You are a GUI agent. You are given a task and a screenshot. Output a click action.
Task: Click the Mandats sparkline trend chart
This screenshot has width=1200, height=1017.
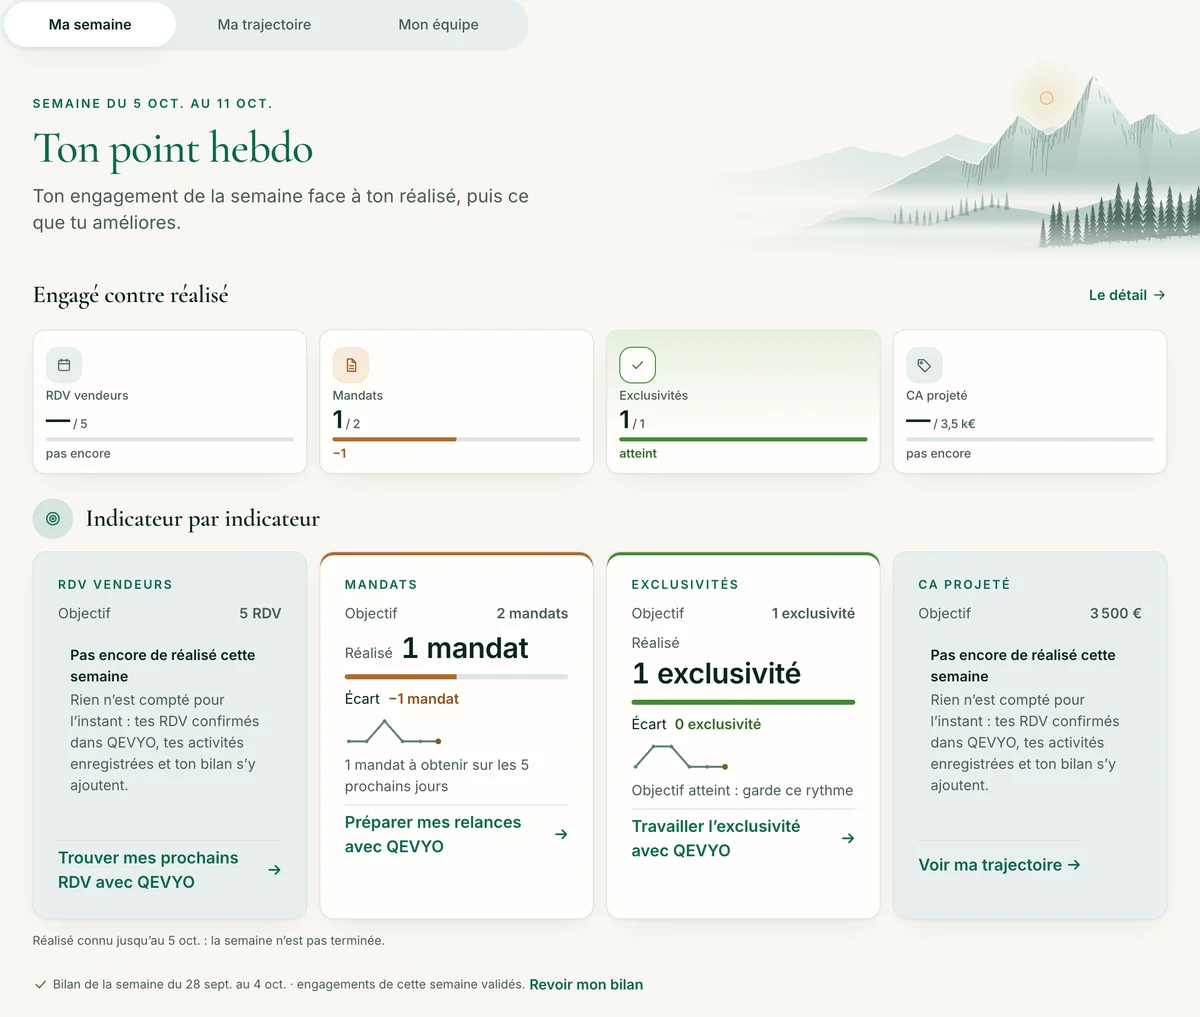tap(394, 732)
